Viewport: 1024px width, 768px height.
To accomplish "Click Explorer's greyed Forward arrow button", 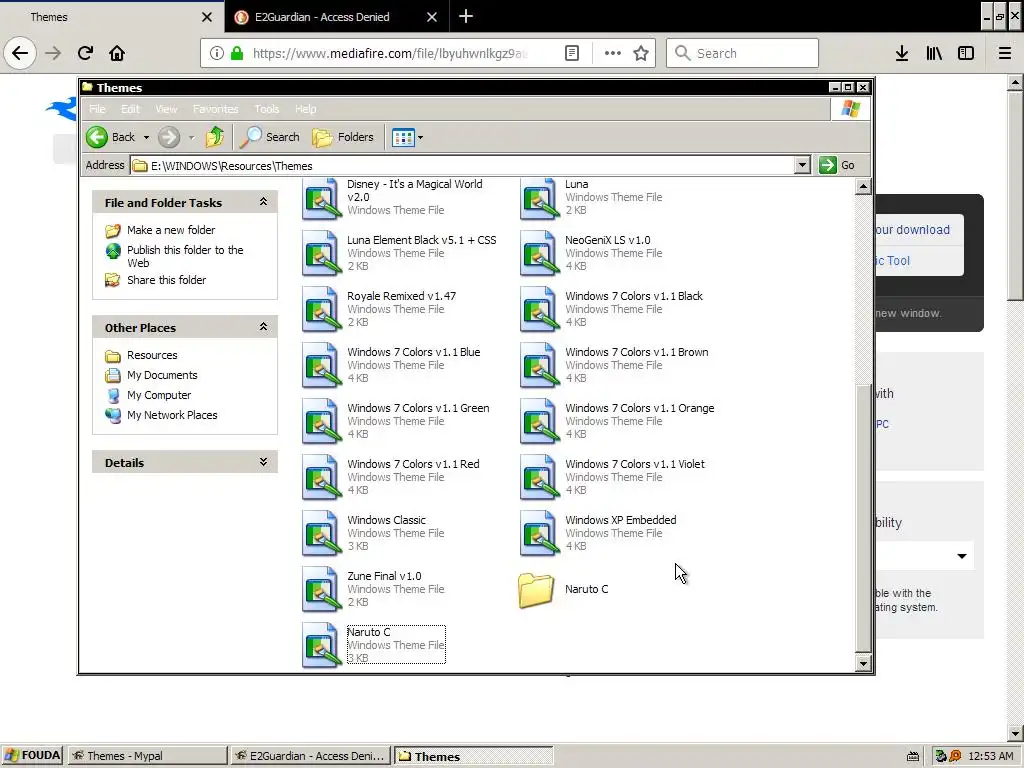I will pos(168,137).
